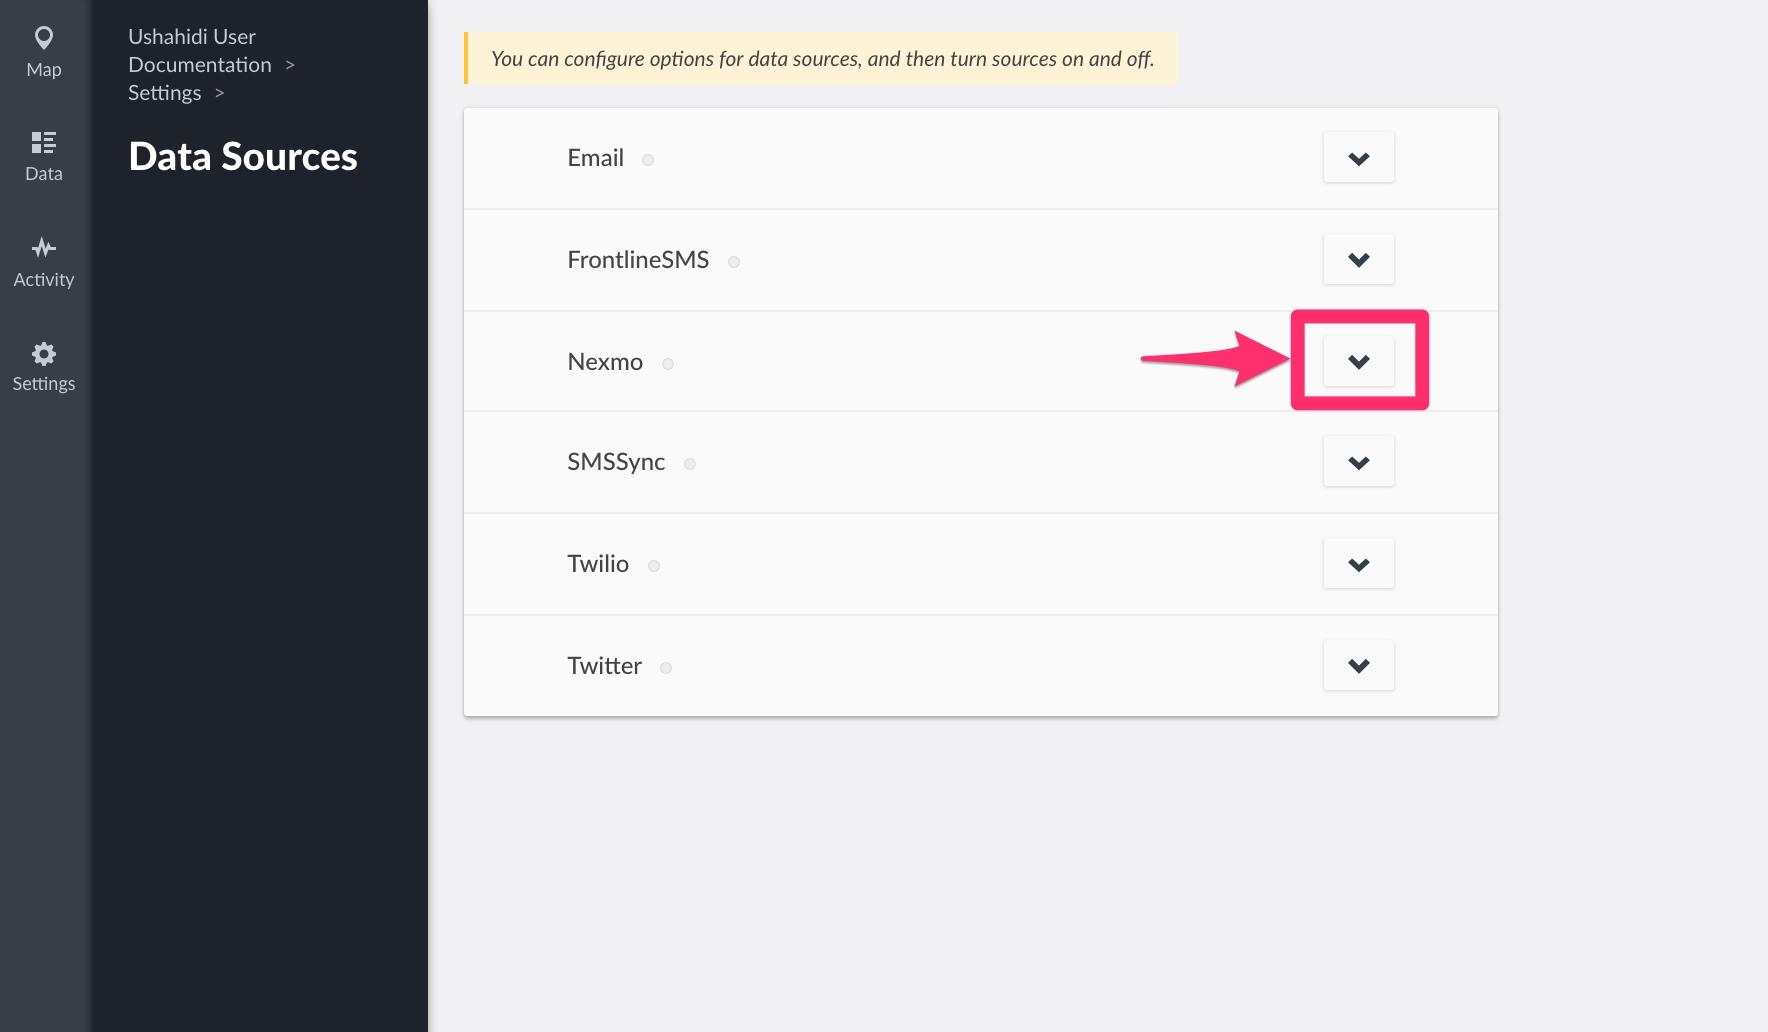Expand the Email data source options

[1358, 158]
